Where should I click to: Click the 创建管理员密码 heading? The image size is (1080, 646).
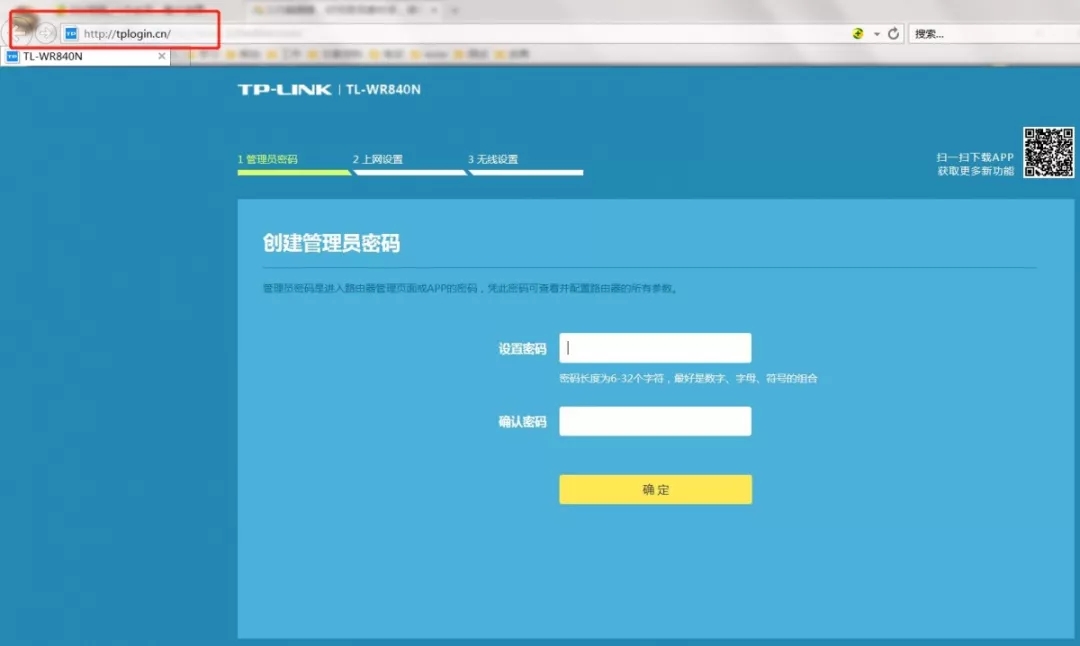(x=331, y=243)
